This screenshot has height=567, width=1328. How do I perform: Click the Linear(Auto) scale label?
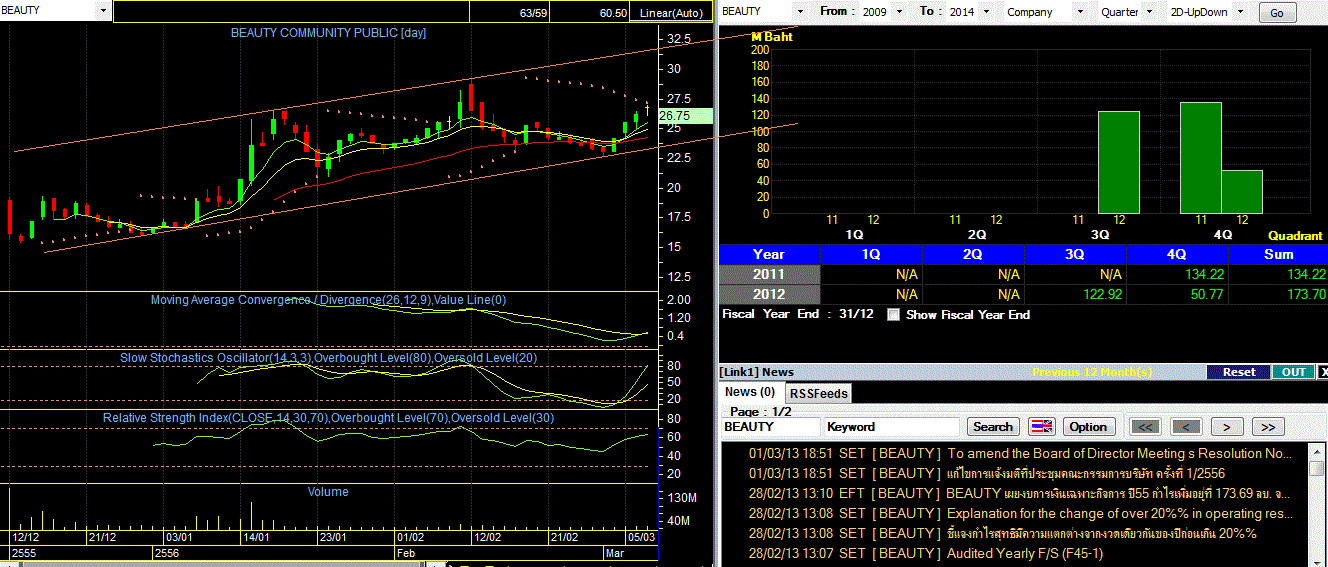[x=672, y=13]
